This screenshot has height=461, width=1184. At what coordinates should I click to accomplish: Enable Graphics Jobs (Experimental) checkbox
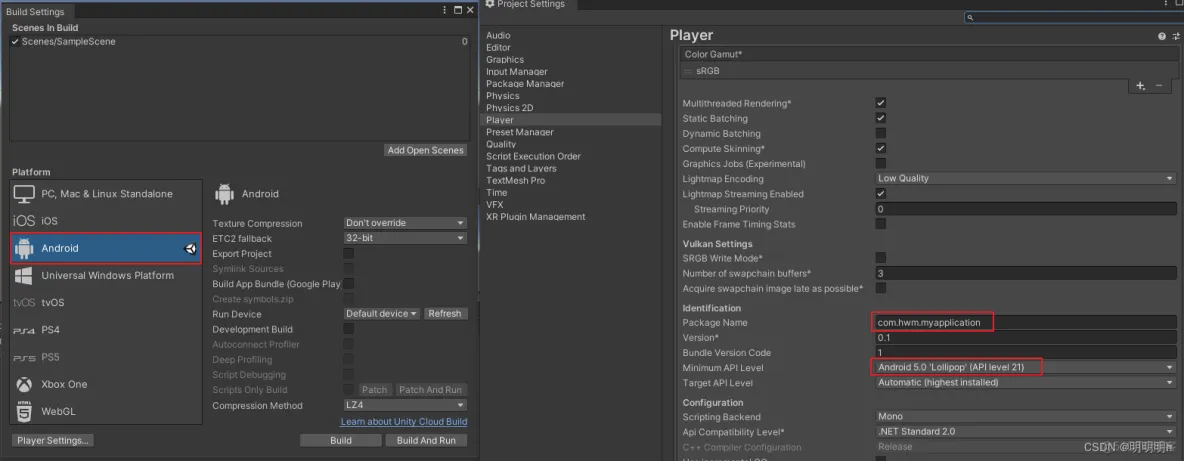(x=880, y=163)
